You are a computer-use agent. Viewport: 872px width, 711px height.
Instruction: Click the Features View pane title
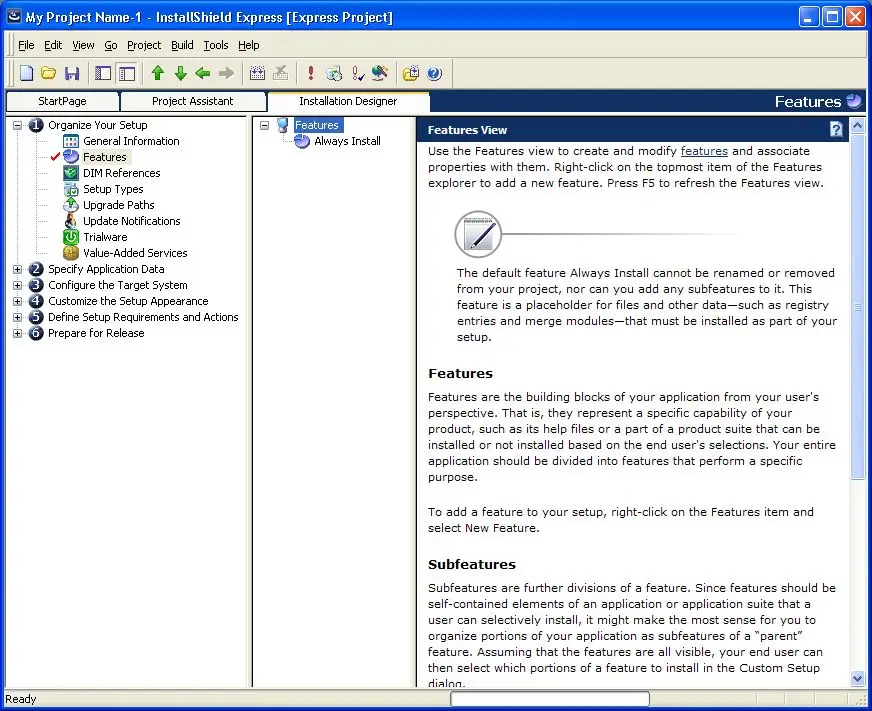467,130
